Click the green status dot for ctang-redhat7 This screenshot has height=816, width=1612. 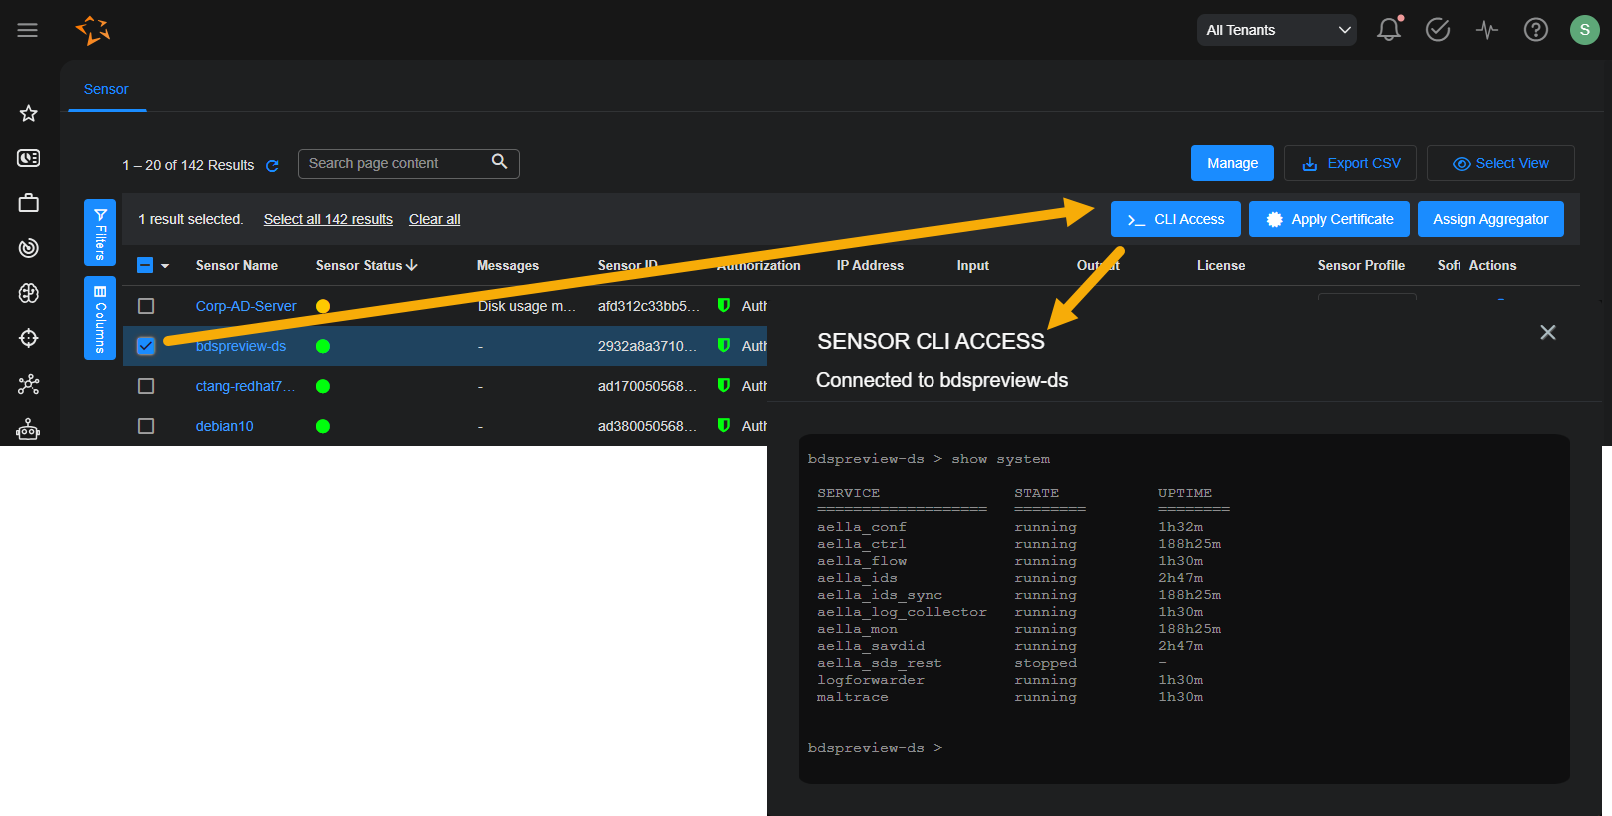(x=323, y=386)
